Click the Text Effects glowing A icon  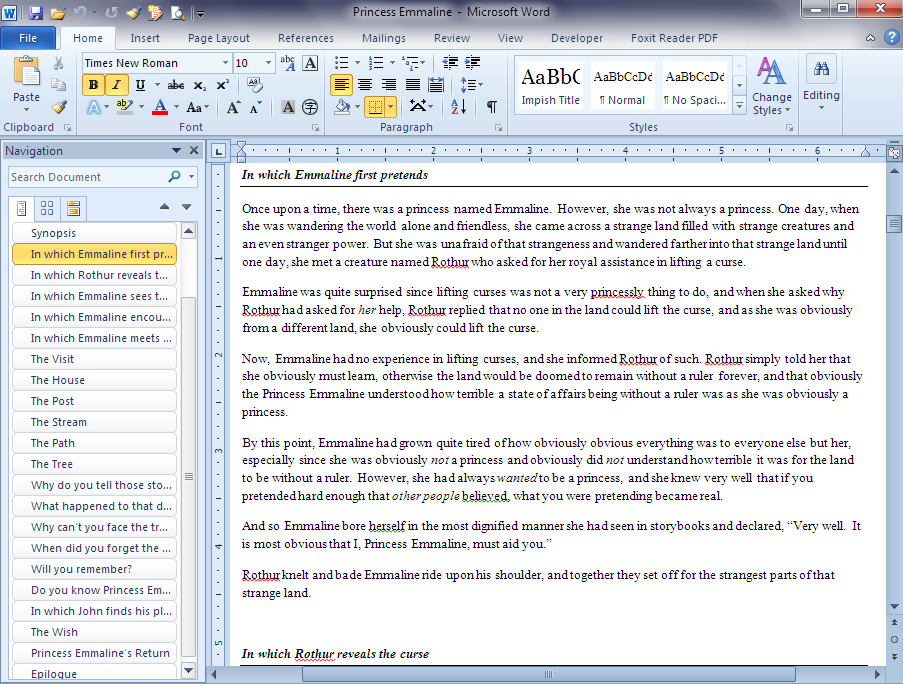tap(93, 107)
